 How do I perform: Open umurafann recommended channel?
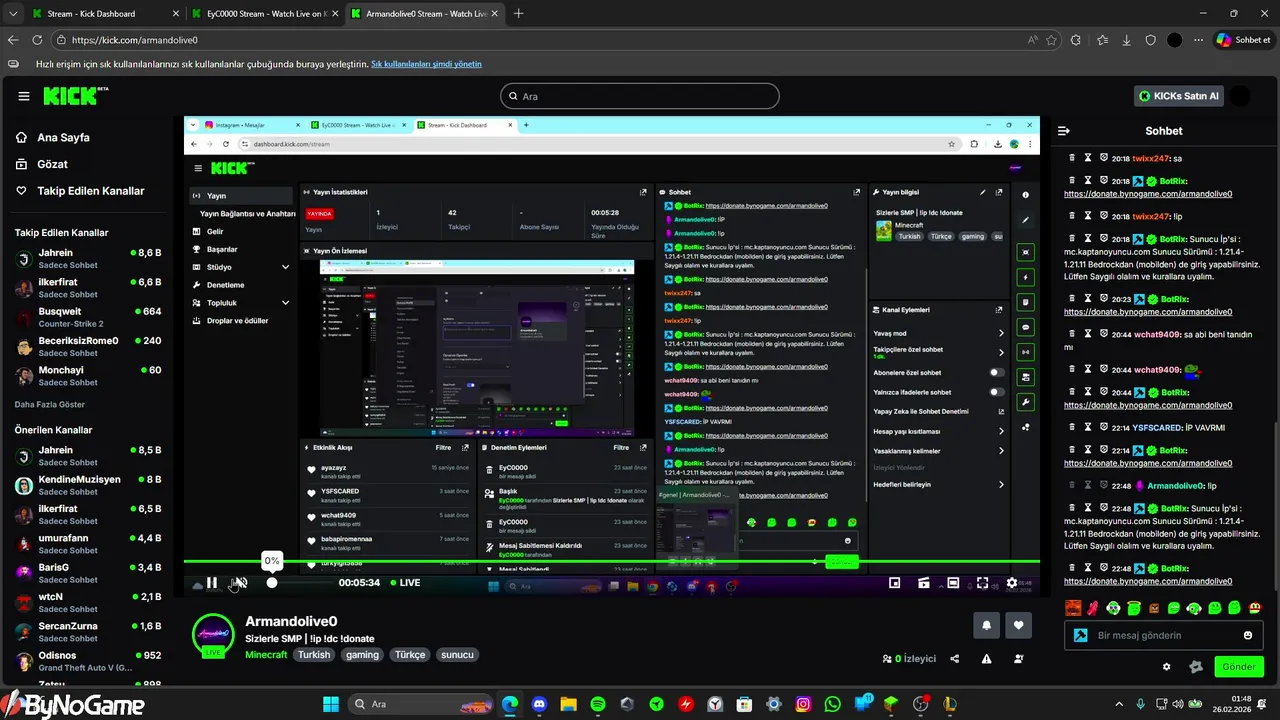88,543
